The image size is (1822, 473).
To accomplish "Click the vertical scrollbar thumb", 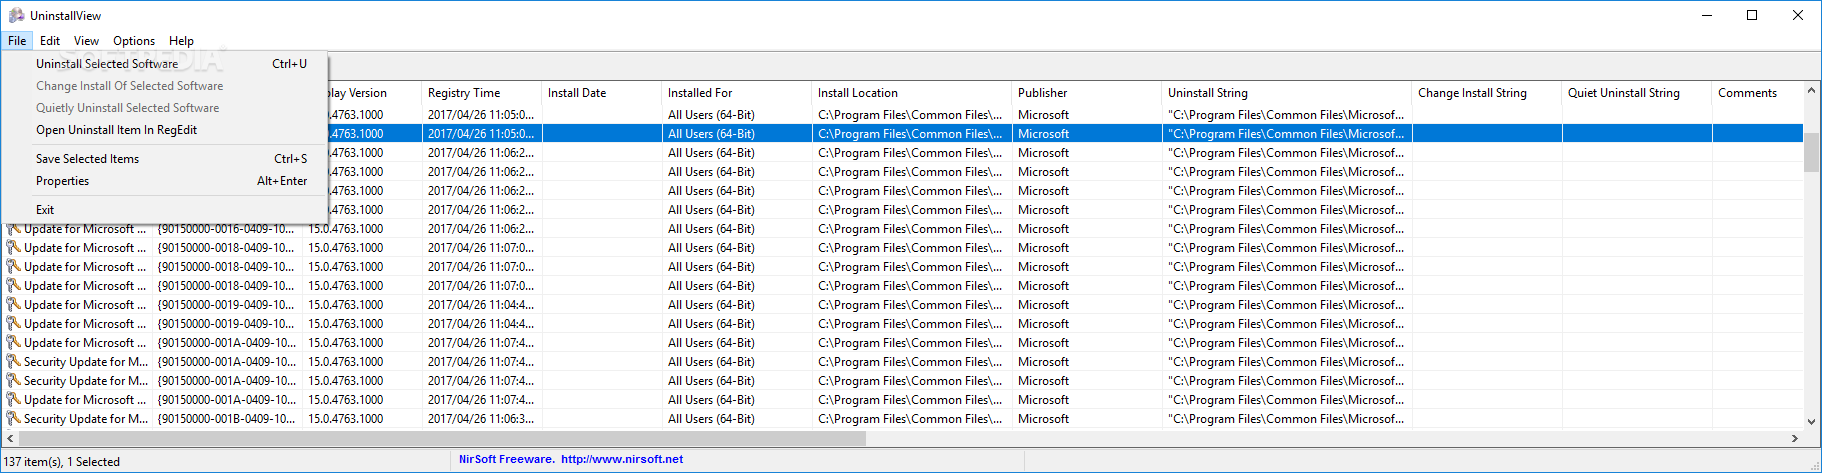I will click(1811, 152).
